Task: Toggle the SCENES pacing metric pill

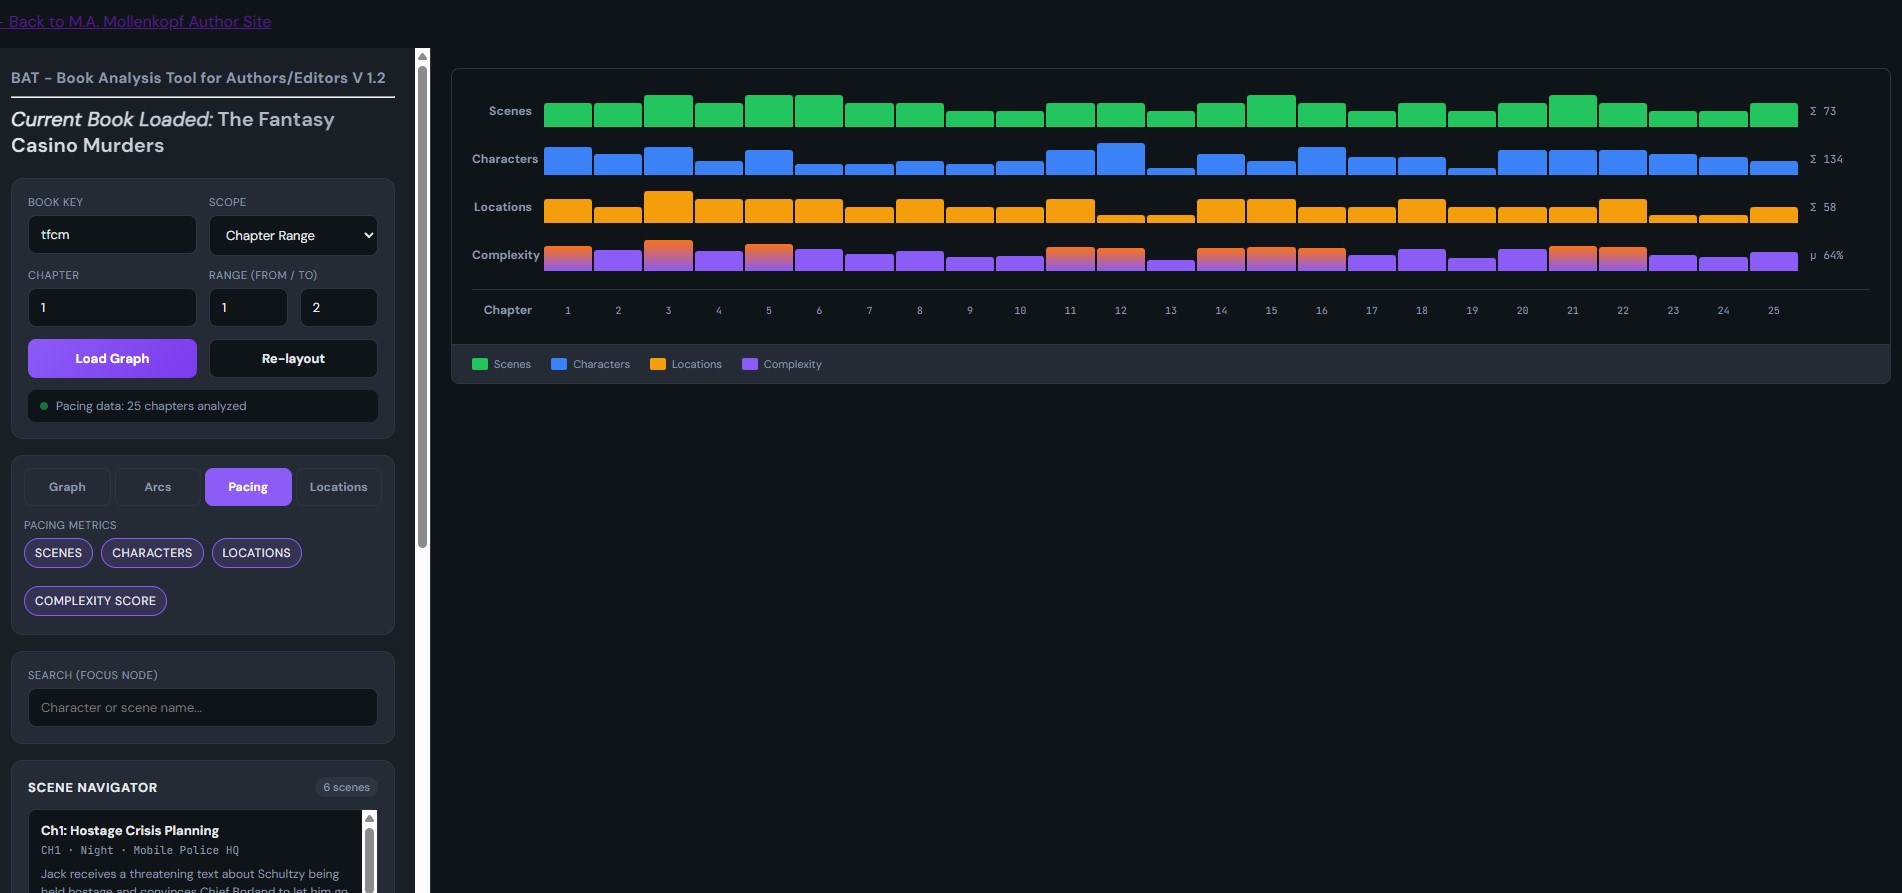Action: click(58, 553)
